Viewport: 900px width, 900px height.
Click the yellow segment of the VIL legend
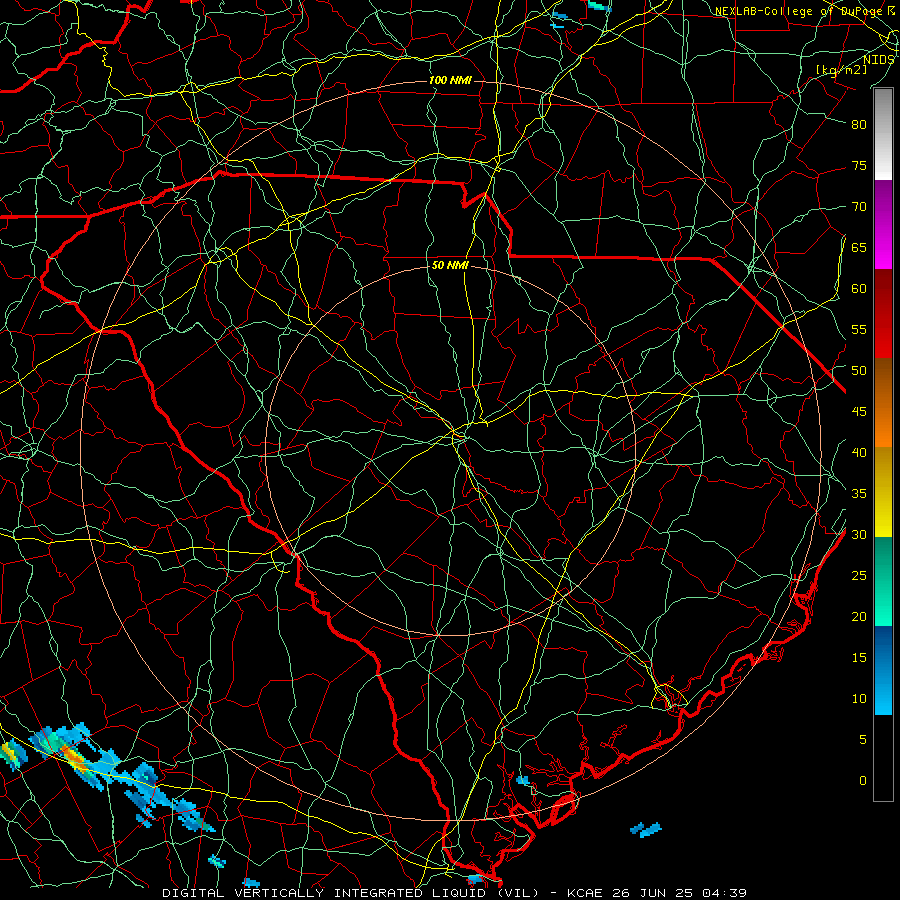point(883,492)
